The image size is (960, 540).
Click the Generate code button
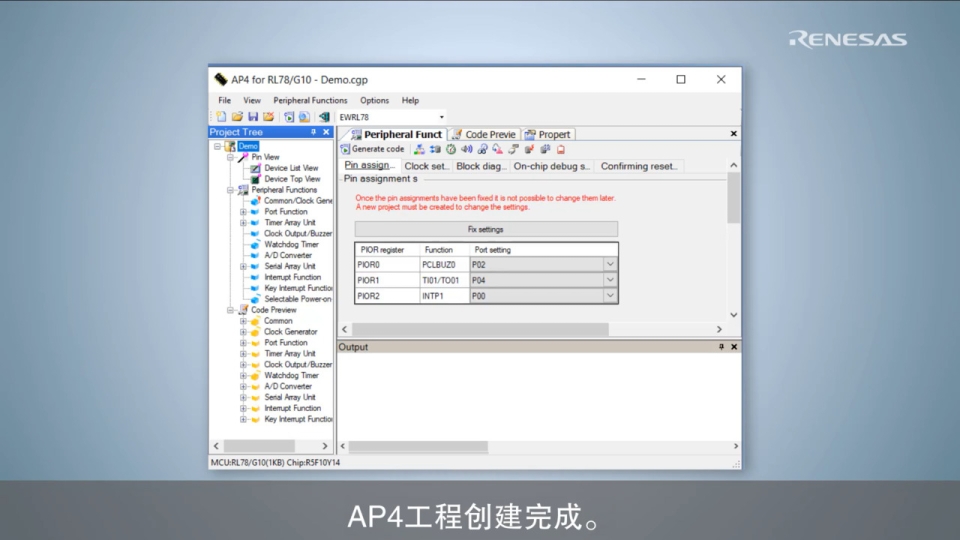tap(373, 149)
